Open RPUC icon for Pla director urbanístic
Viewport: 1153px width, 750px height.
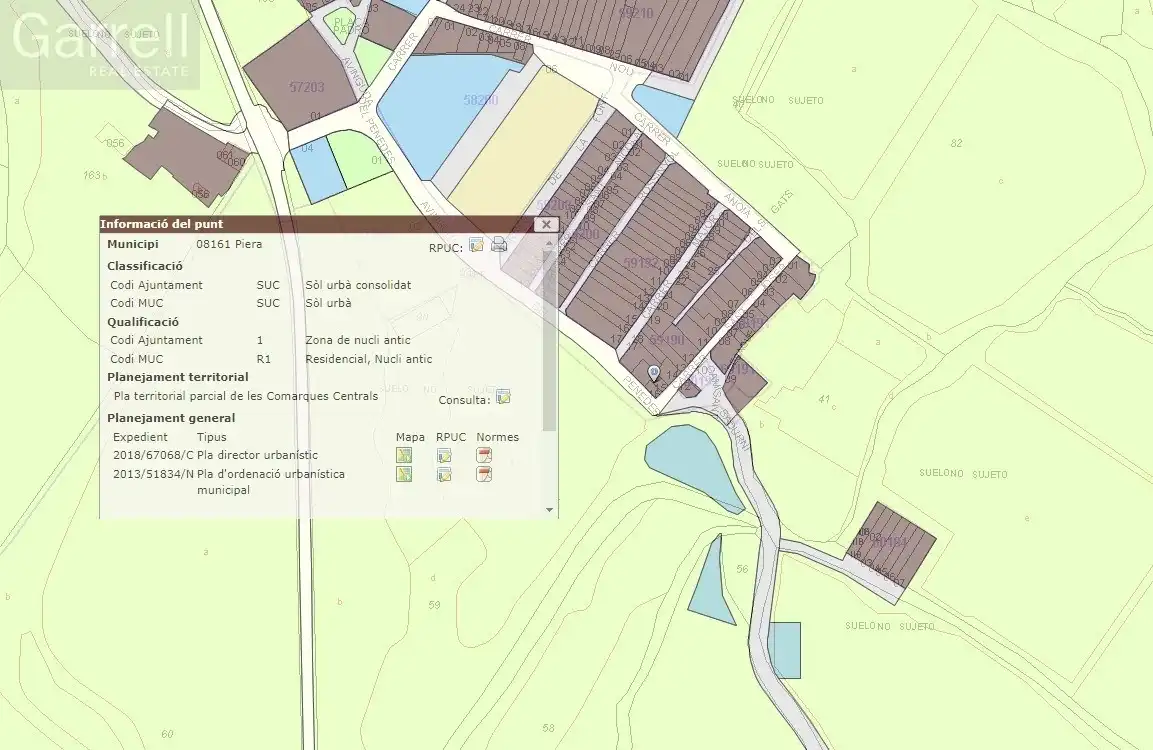[444, 455]
